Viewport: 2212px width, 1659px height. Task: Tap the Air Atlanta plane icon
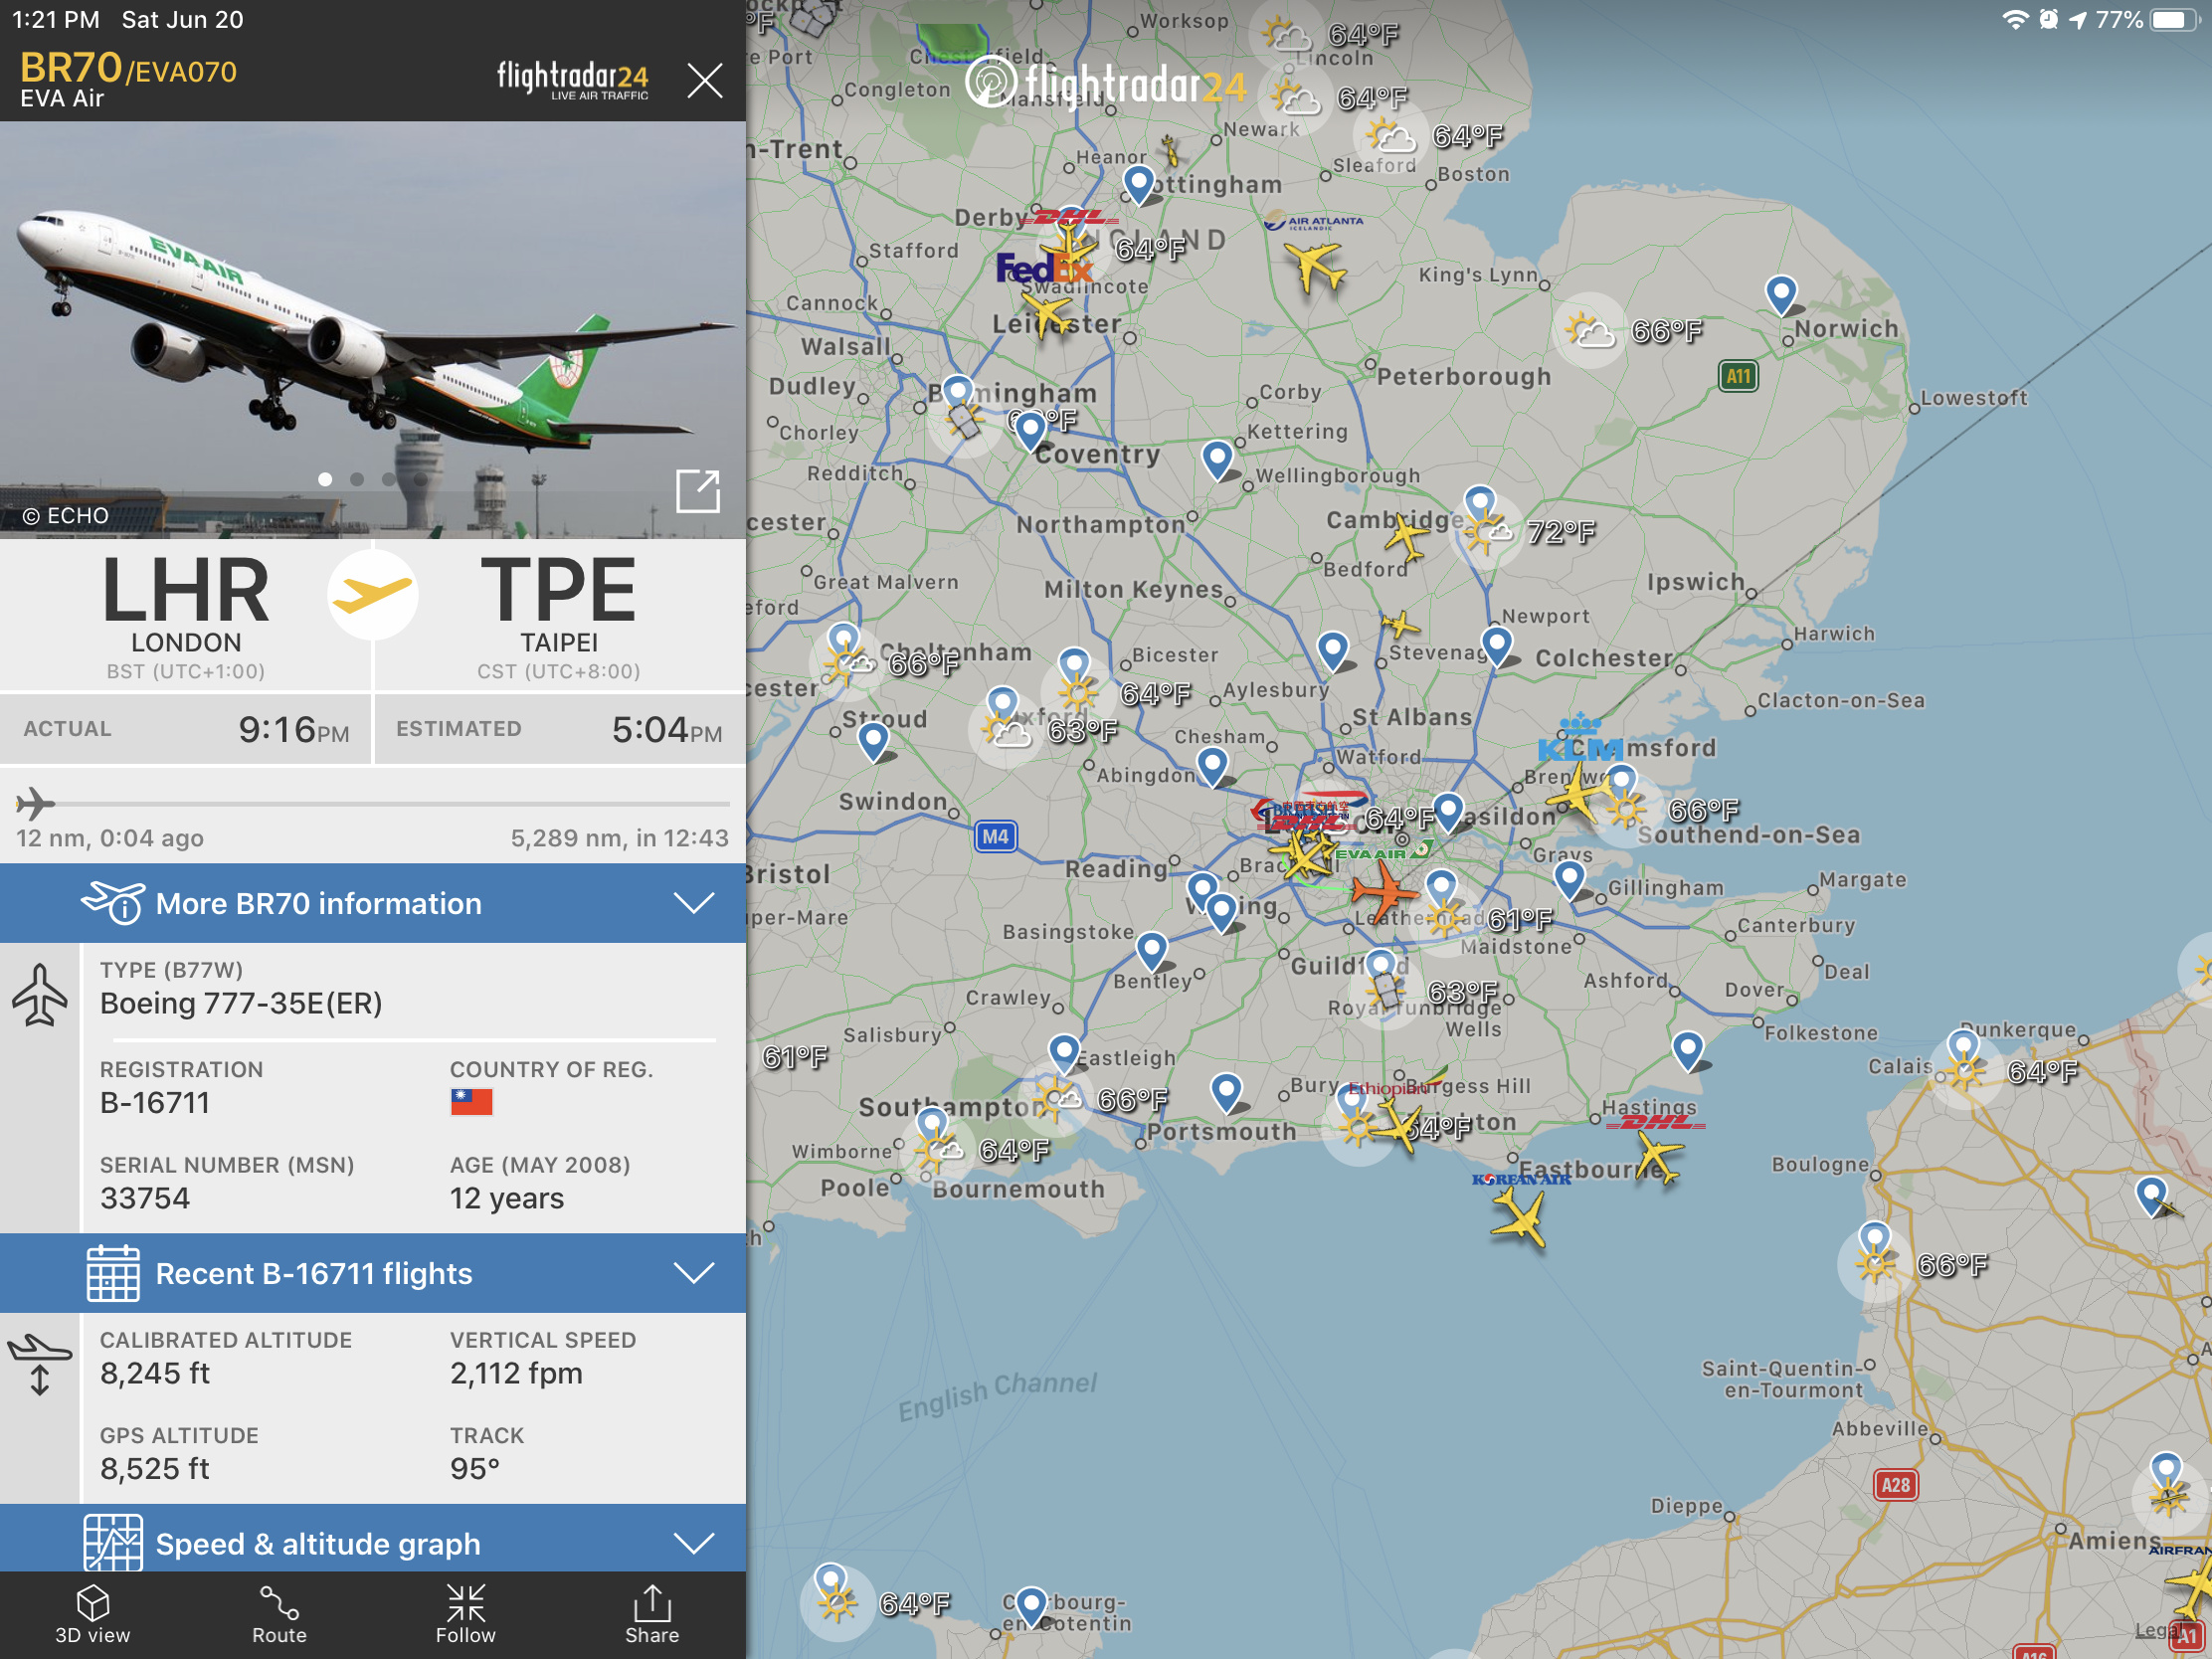point(1316,266)
